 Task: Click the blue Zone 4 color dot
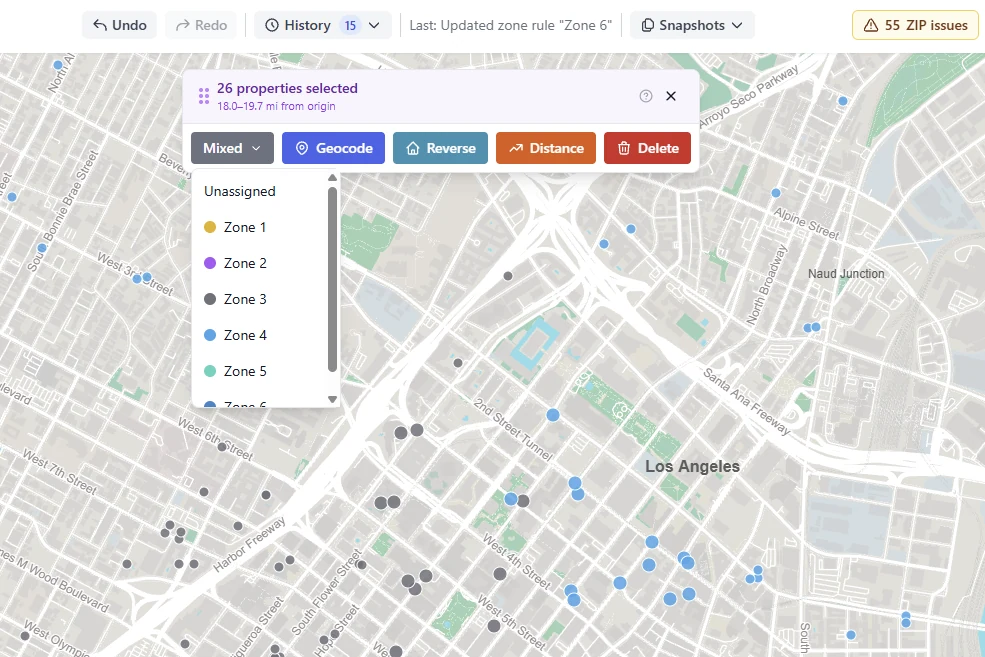210,335
